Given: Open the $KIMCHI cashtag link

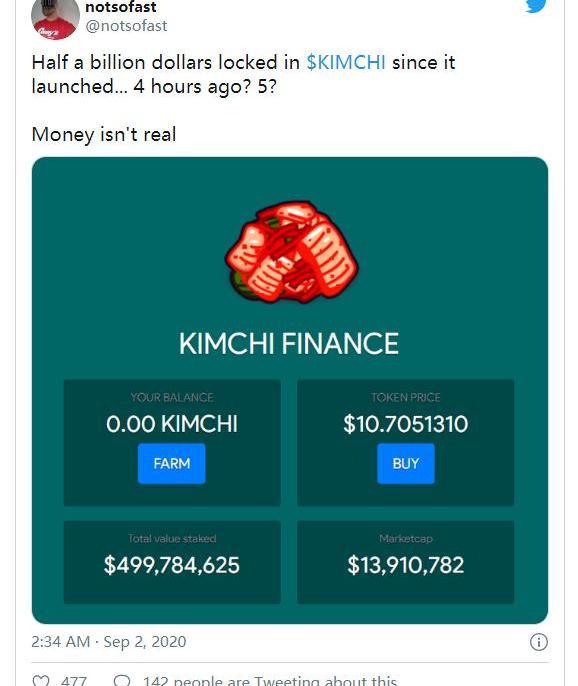Looking at the screenshot, I should (x=346, y=62).
